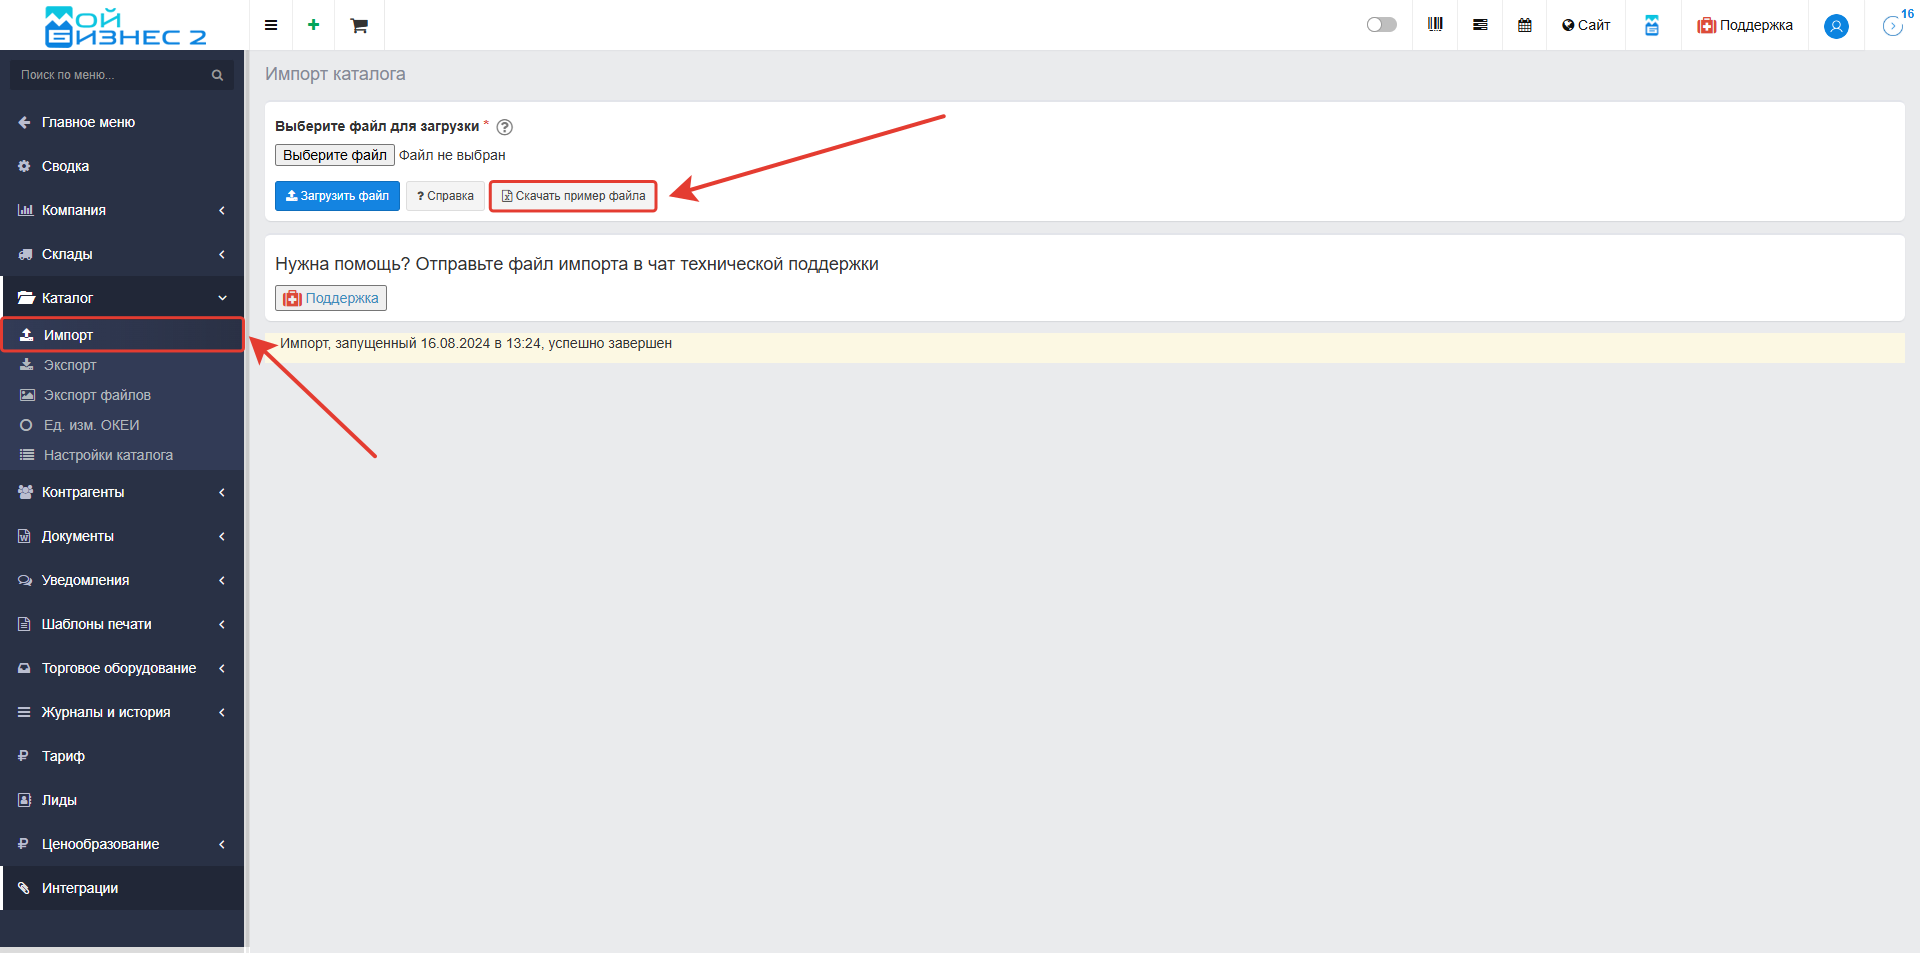
Task: Click the Загрузить файл button
Action: click(x=337, y=196)
